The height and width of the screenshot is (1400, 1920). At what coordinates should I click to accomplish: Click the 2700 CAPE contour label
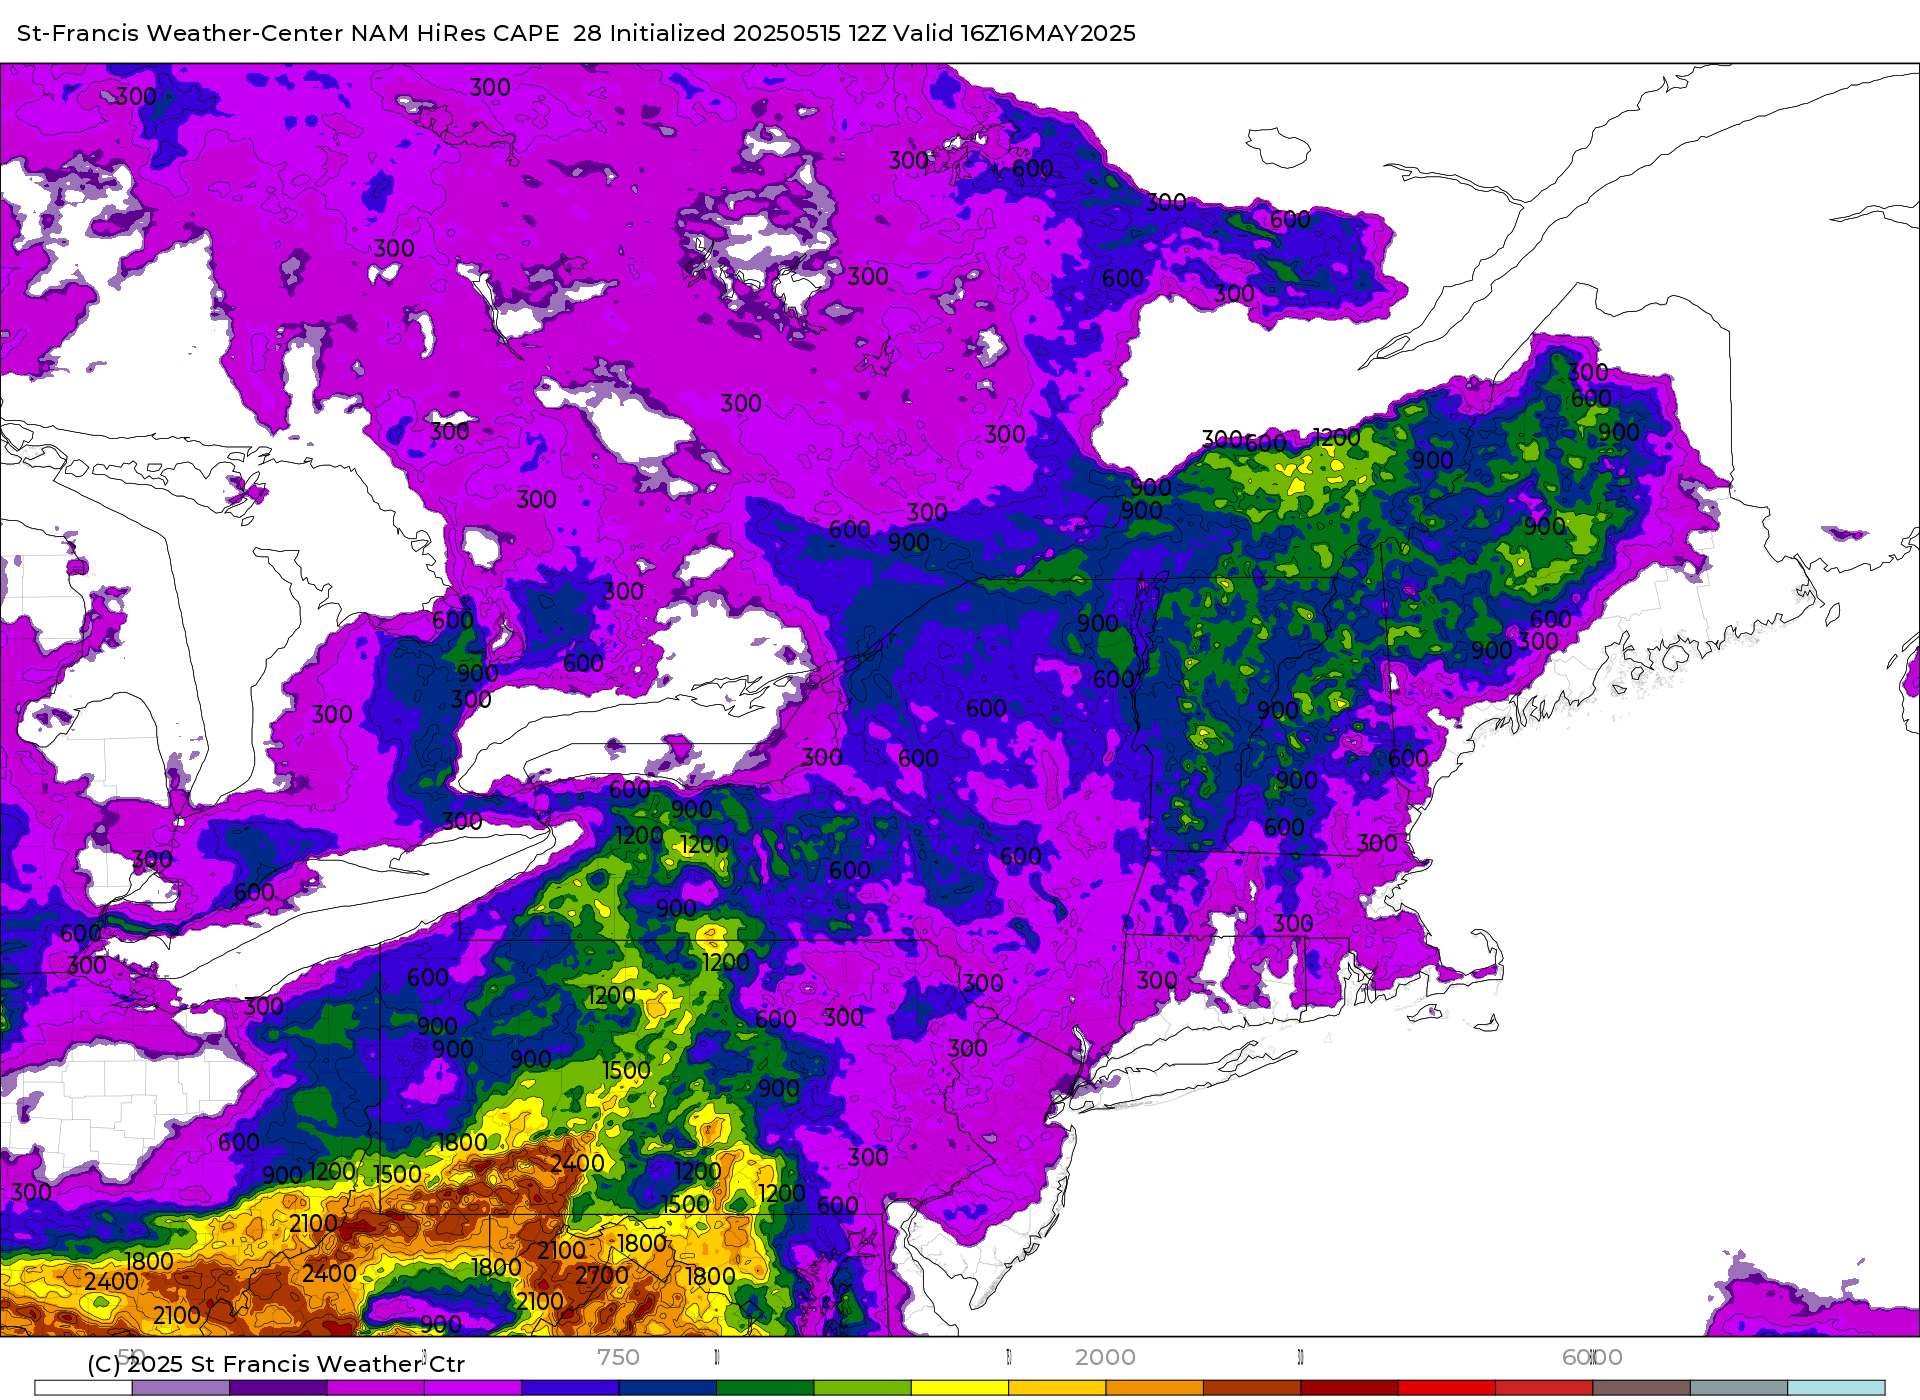click(601, 1275)
